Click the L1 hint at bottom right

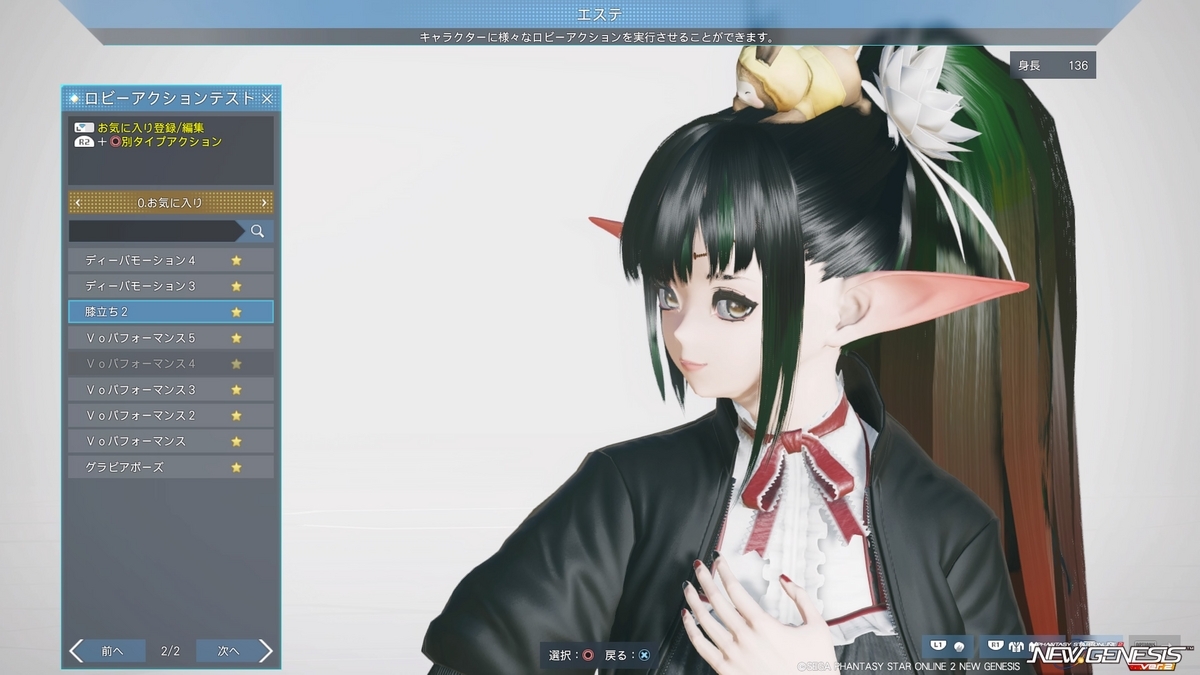[x=946, y=647]
